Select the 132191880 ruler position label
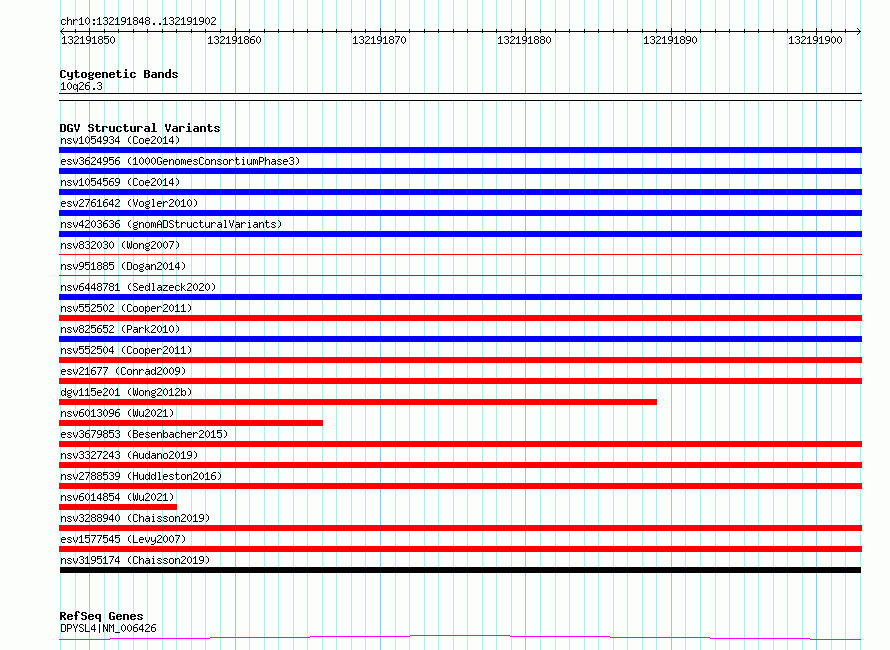The height and width of the screenshot is (650, 890). (x=524, y=40)
